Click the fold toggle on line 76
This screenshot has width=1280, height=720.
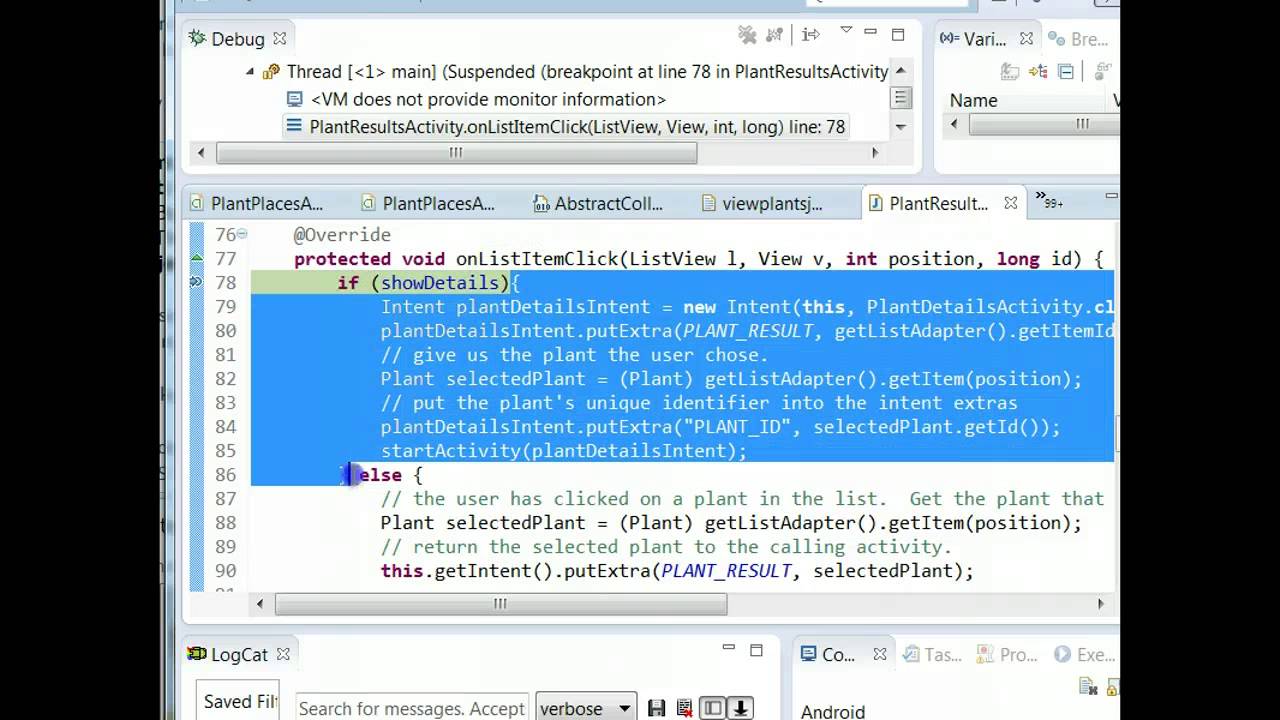coord(242,235)
